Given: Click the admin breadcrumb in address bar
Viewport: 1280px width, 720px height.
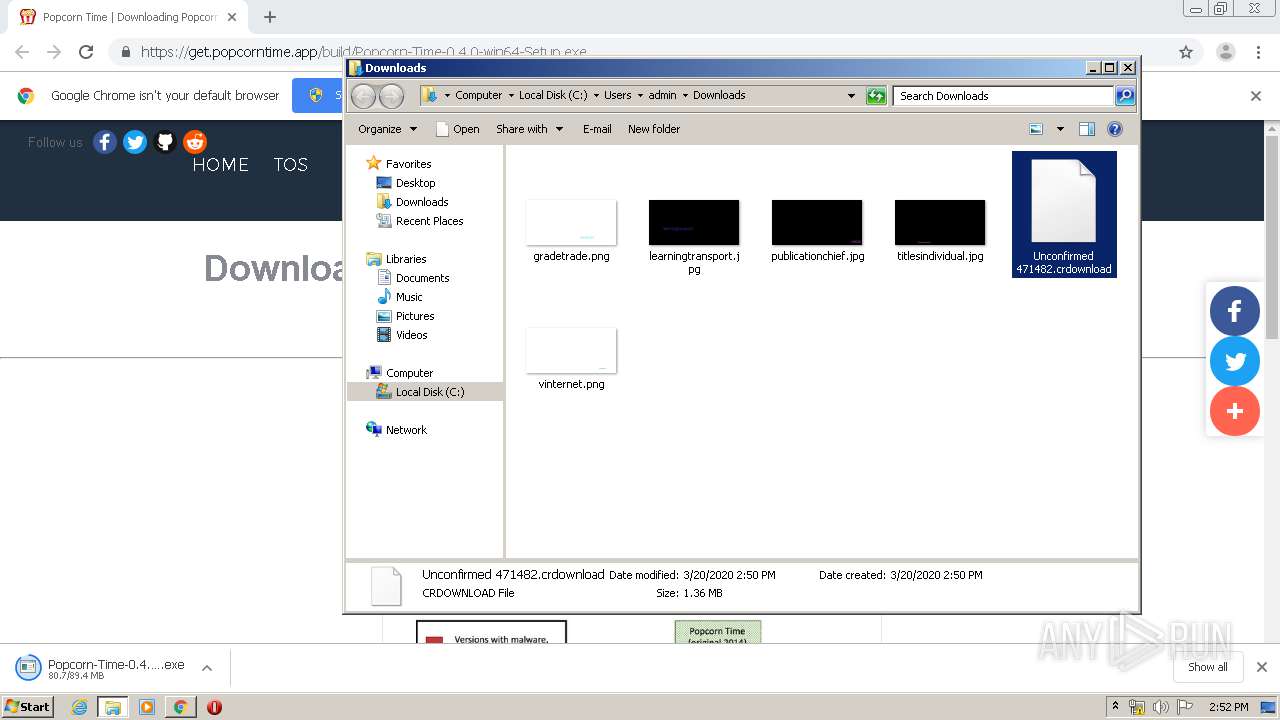Looking at the screenshot, I should click(x=662, y=96).
